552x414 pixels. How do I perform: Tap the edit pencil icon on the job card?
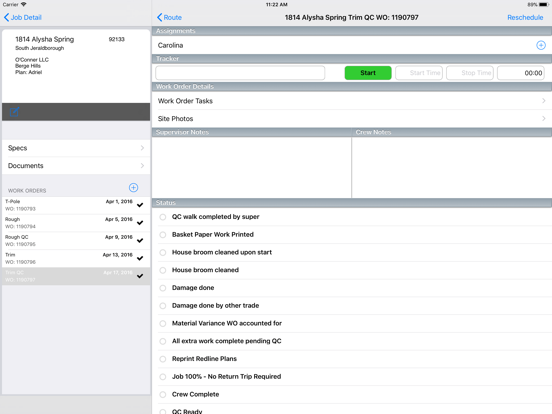point(14,112)
